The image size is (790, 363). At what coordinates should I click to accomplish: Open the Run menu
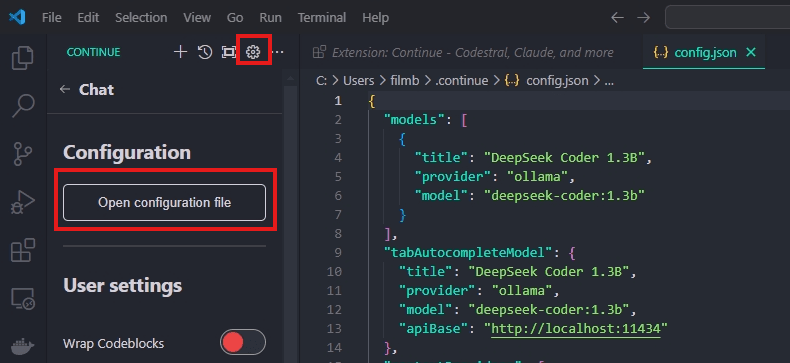click(271, 18)
